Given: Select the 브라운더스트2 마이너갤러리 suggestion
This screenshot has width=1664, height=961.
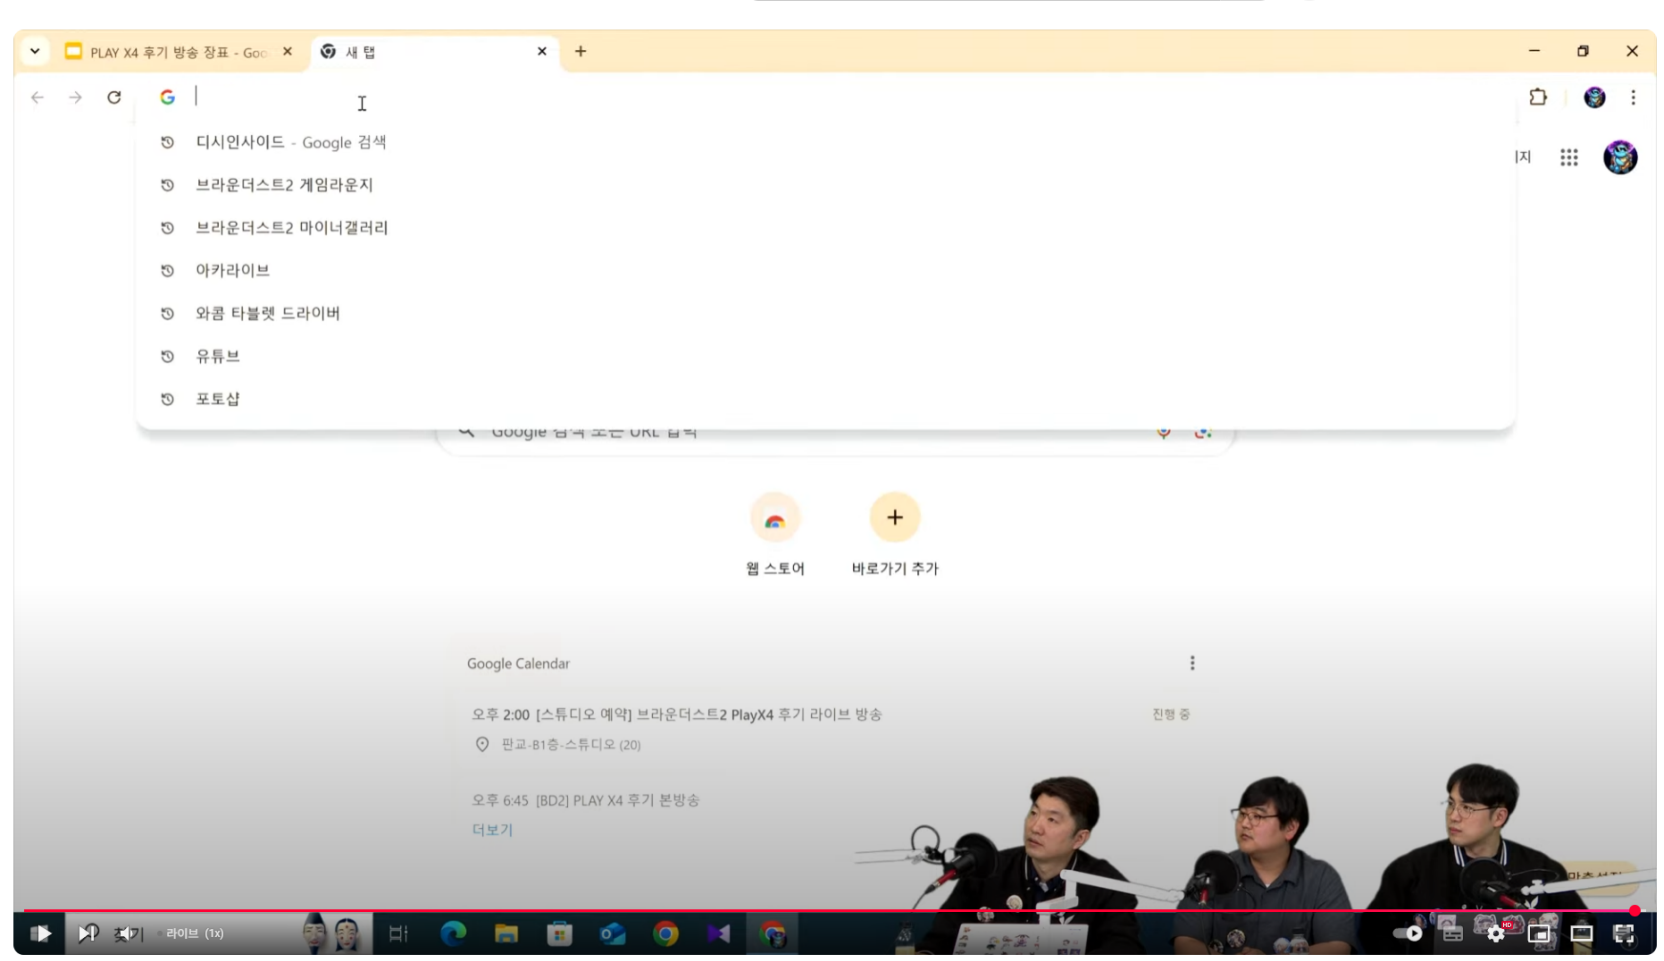Looking at the screenshot, I should [x=825, y=228].
